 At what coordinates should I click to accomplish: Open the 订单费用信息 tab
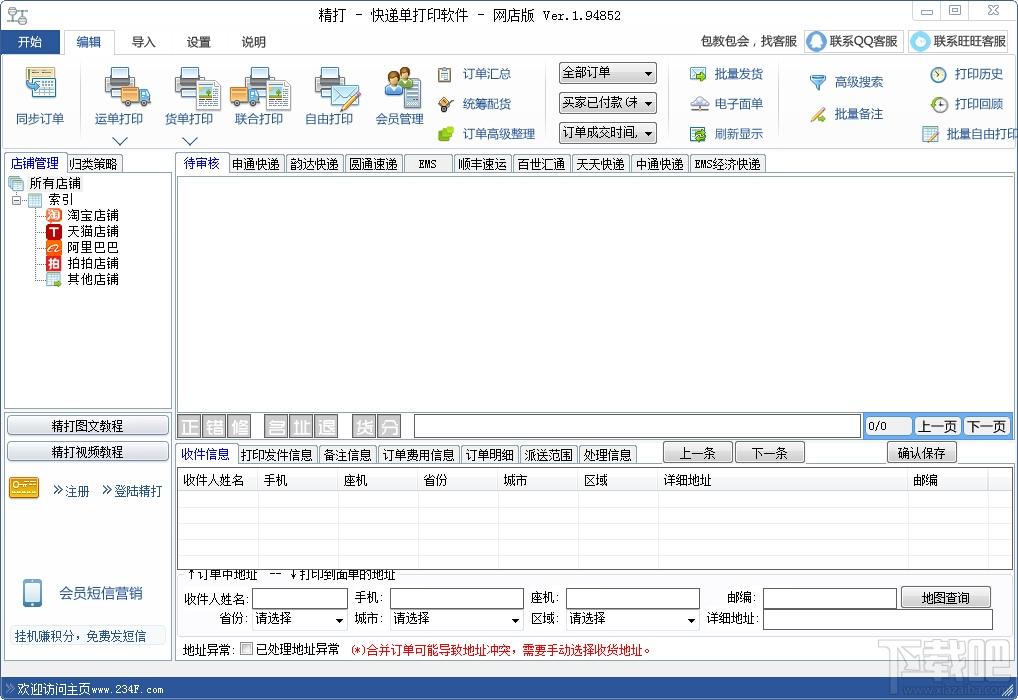coord(418,455)
